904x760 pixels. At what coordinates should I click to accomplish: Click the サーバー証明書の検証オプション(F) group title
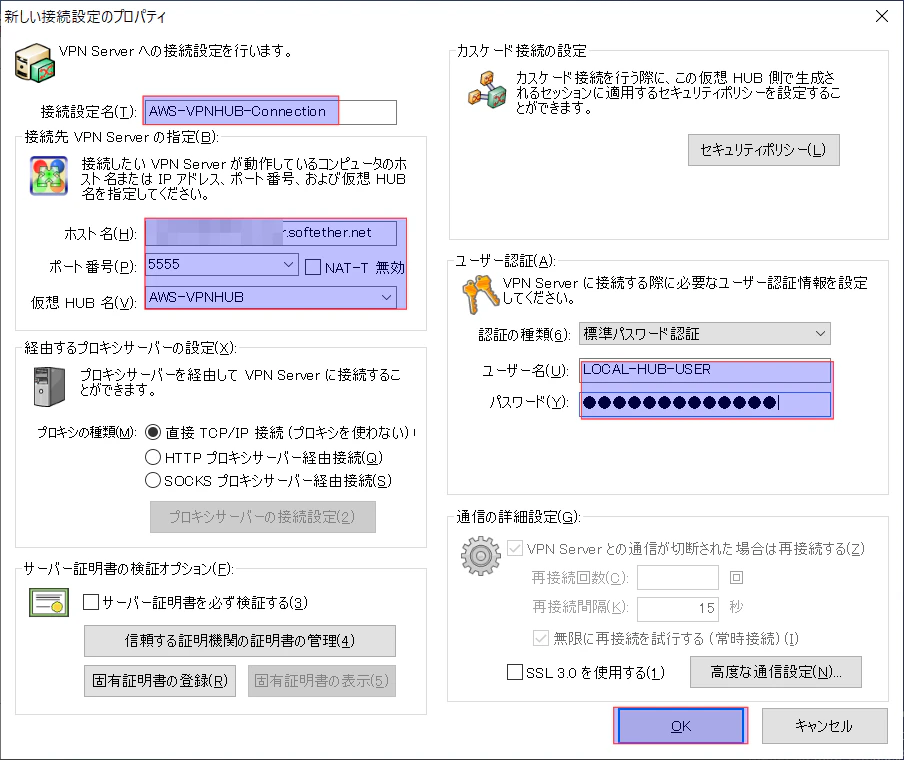[128, 569]
